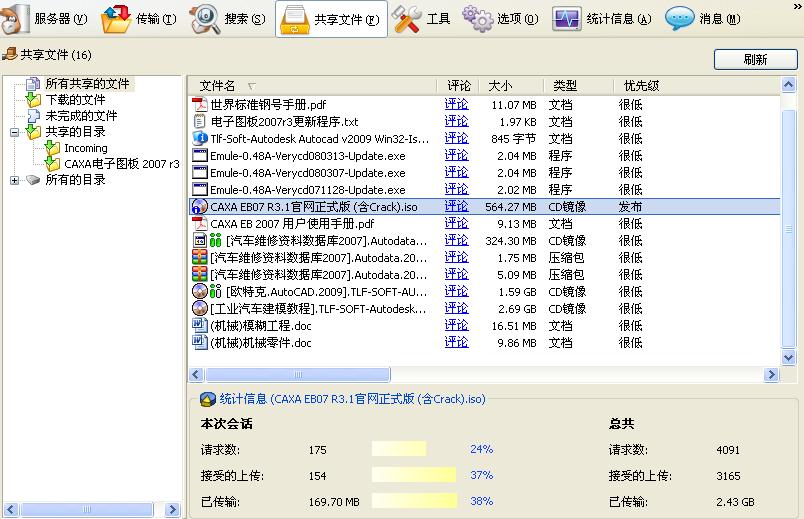Click archive icon of 1.75 MB Autodata file
804x519 pixels.
[199, 257]
